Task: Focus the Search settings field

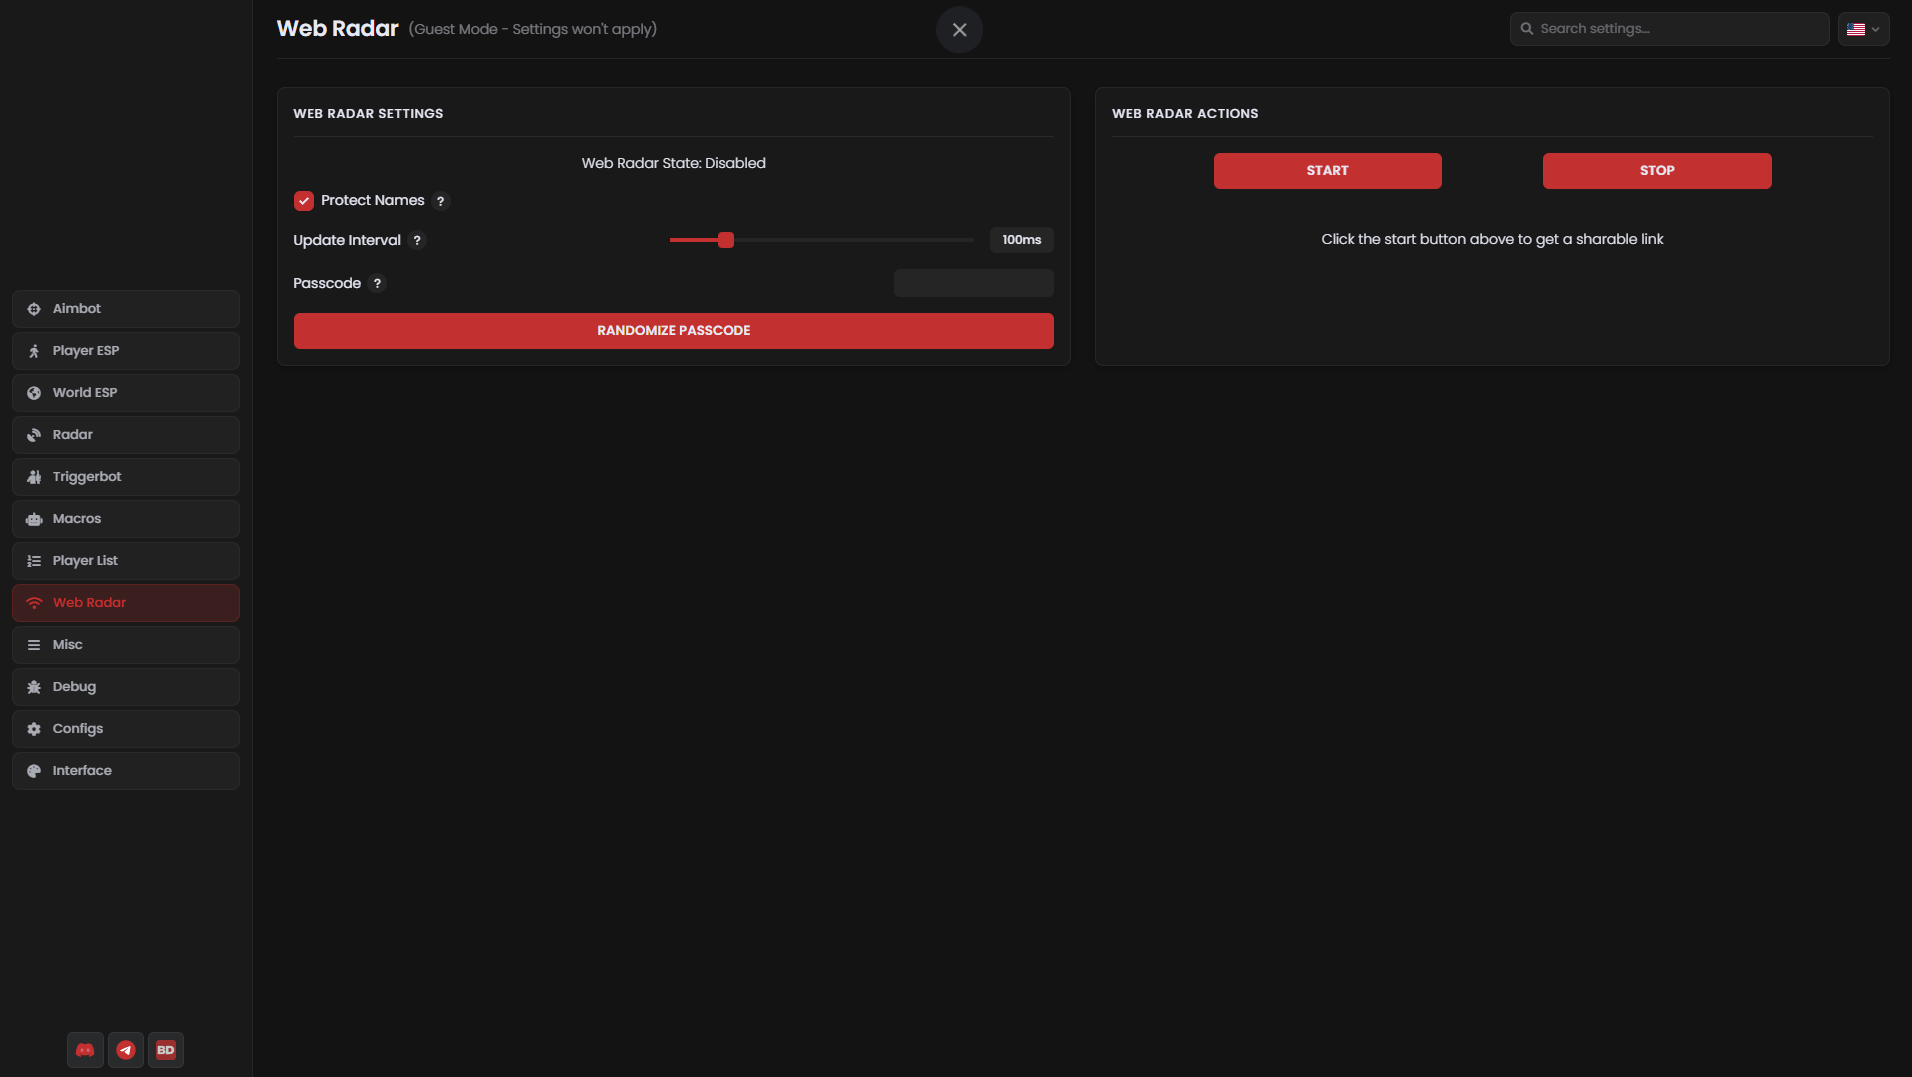Action: 1669,29
